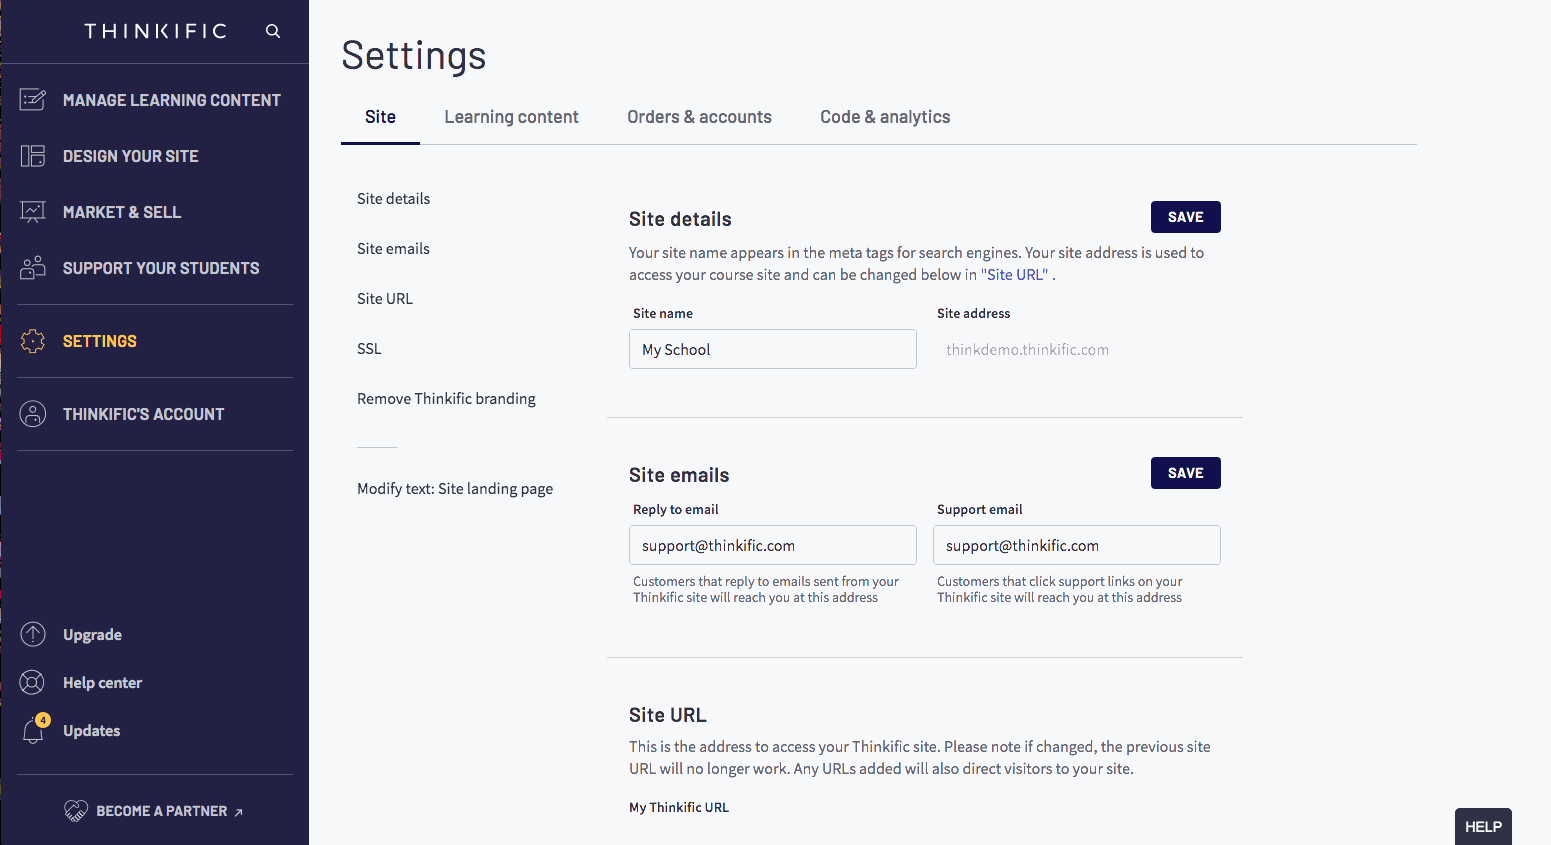Viewport: 1551px width, 845px height.
Task: Open Design Your Site menu
Action: (x=131, y=156)
